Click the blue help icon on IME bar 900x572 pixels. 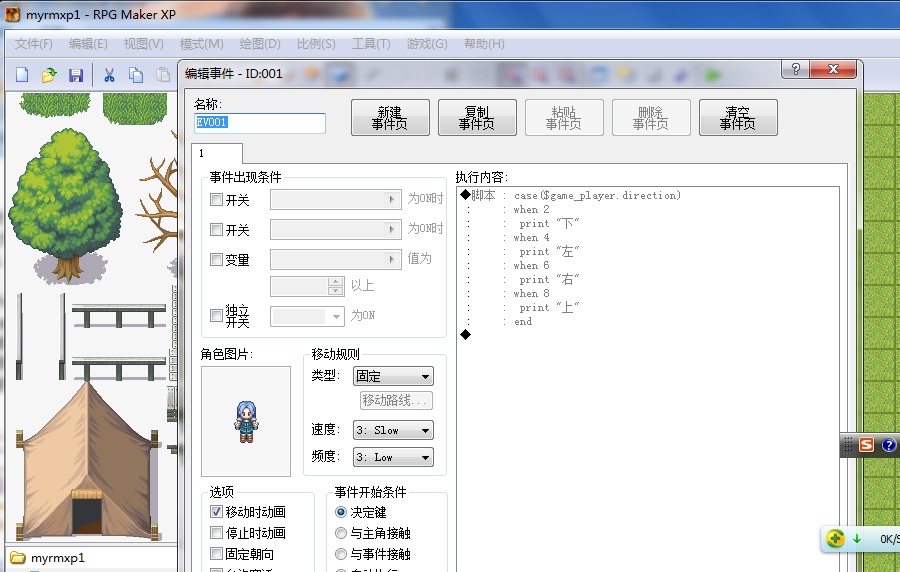coord(889,445)
